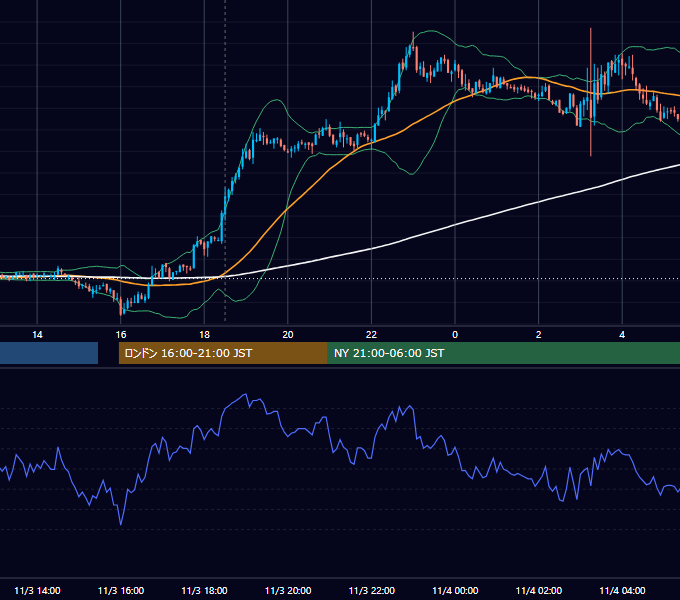Click the 11/3 14:00 time label
680x600 pixels.
(x=37, y=590)
